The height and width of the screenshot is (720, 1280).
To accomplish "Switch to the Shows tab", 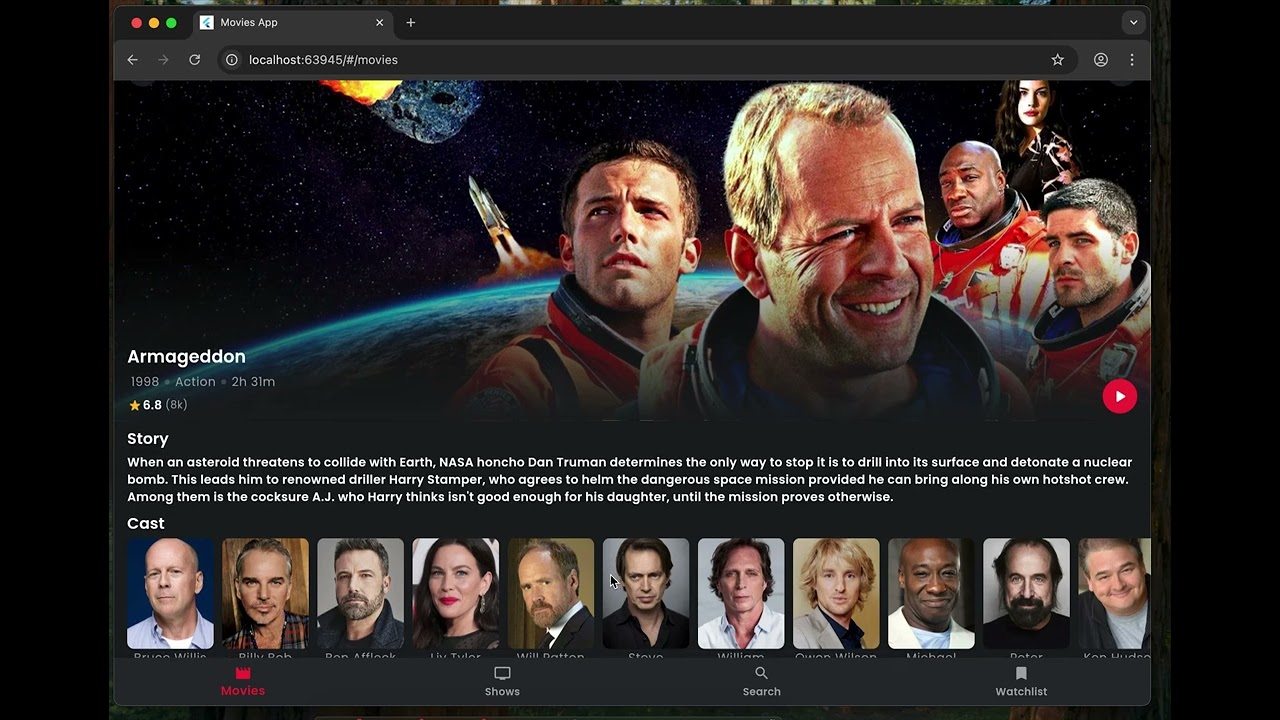I will 502,681.
